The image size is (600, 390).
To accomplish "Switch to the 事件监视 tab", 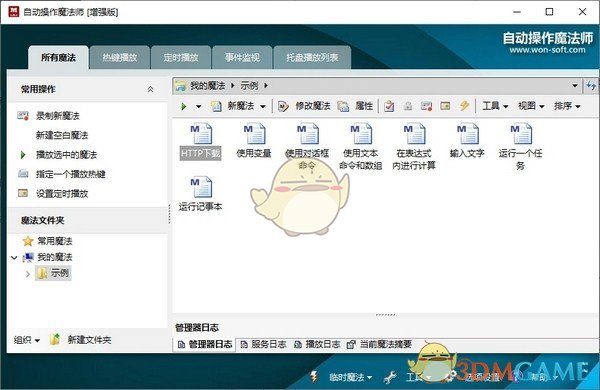I will [x=242, y=57].
